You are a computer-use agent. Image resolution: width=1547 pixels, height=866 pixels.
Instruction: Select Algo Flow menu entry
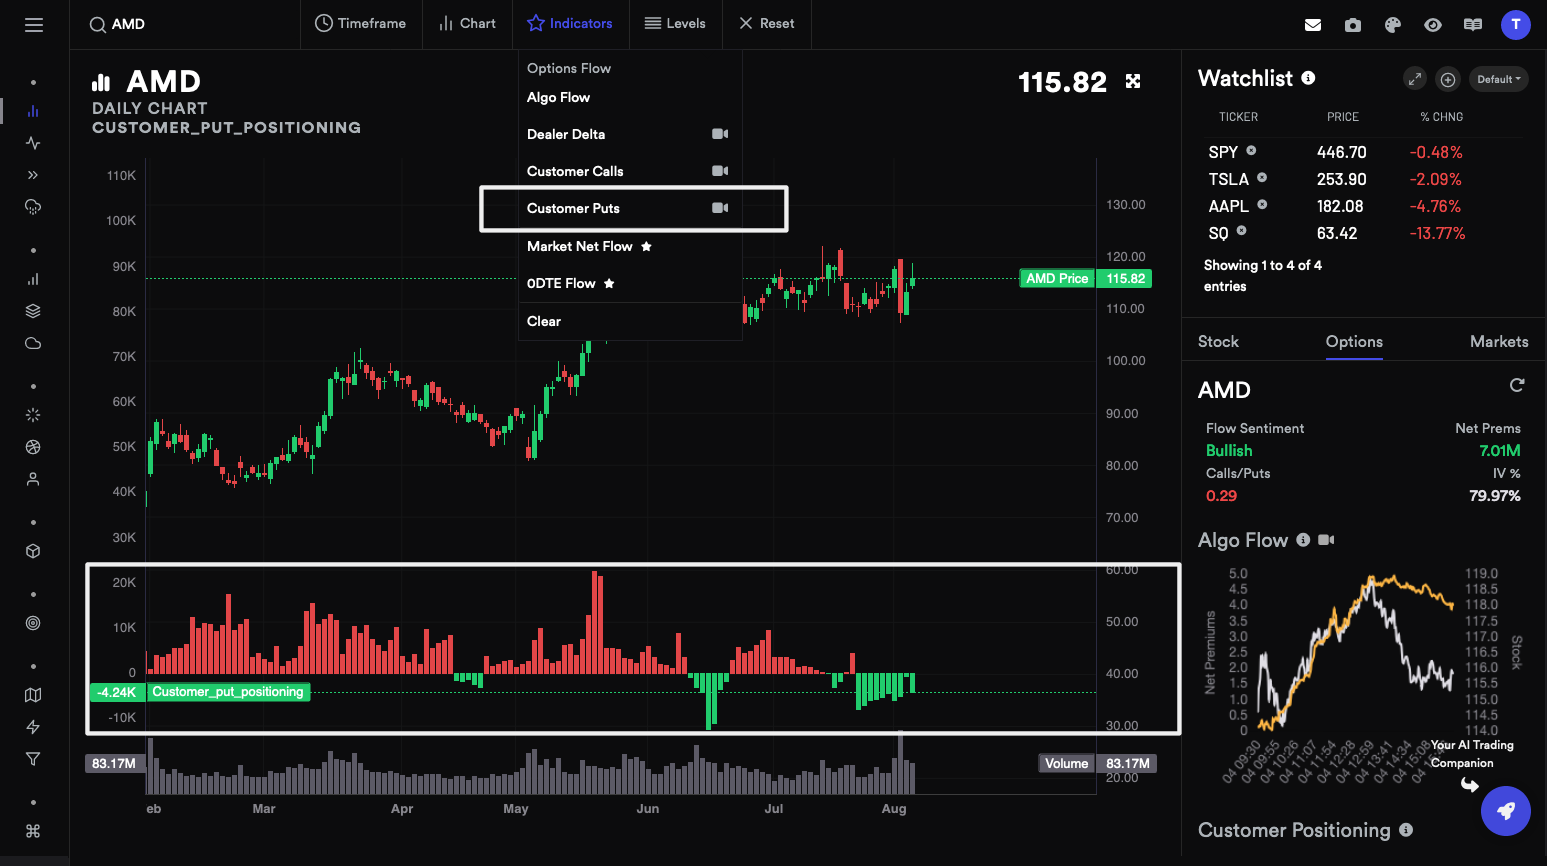[558, 97]
